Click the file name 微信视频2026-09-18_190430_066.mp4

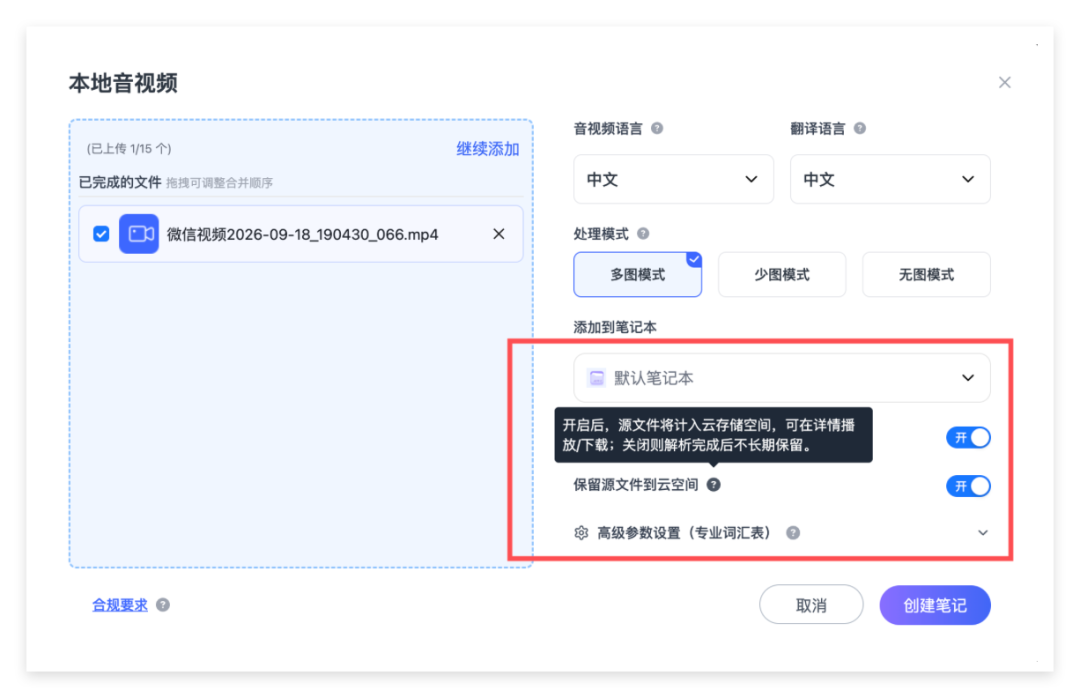click(x=302, y=235)
